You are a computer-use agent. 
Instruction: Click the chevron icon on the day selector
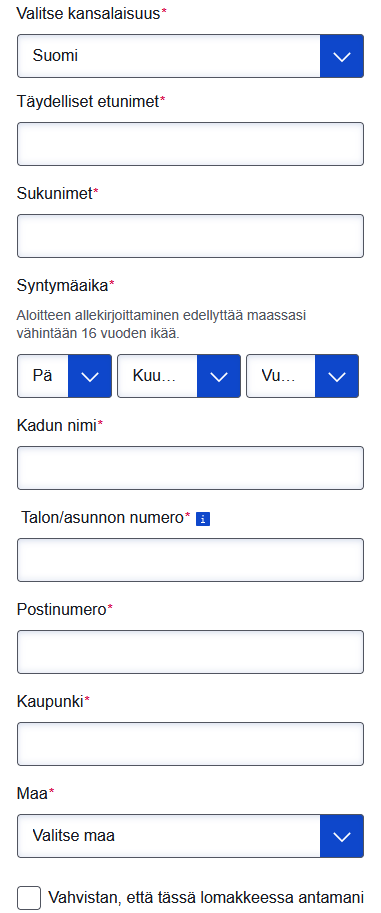[90, 376]
